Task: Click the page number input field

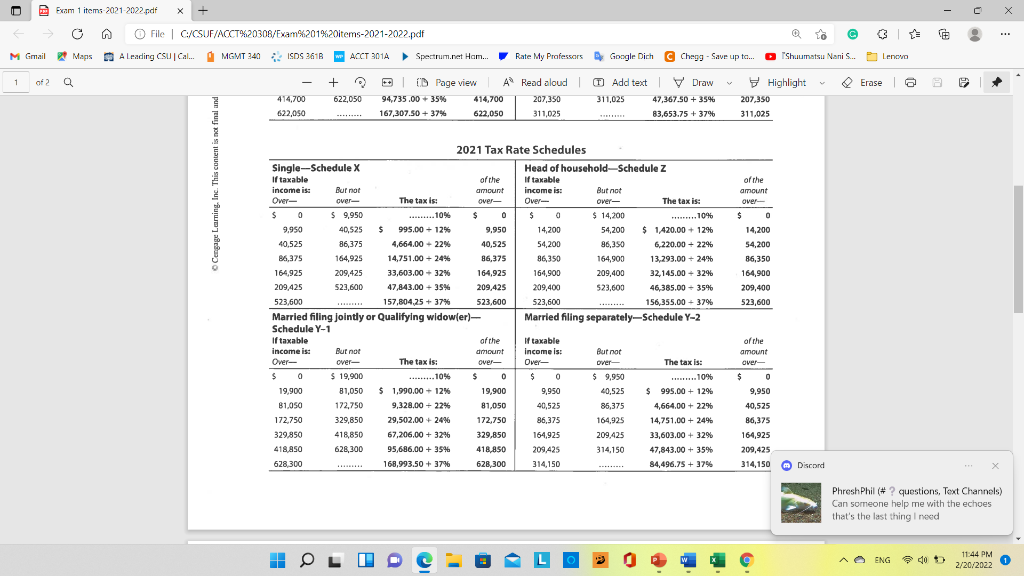Action: click(x=16, y=82)
